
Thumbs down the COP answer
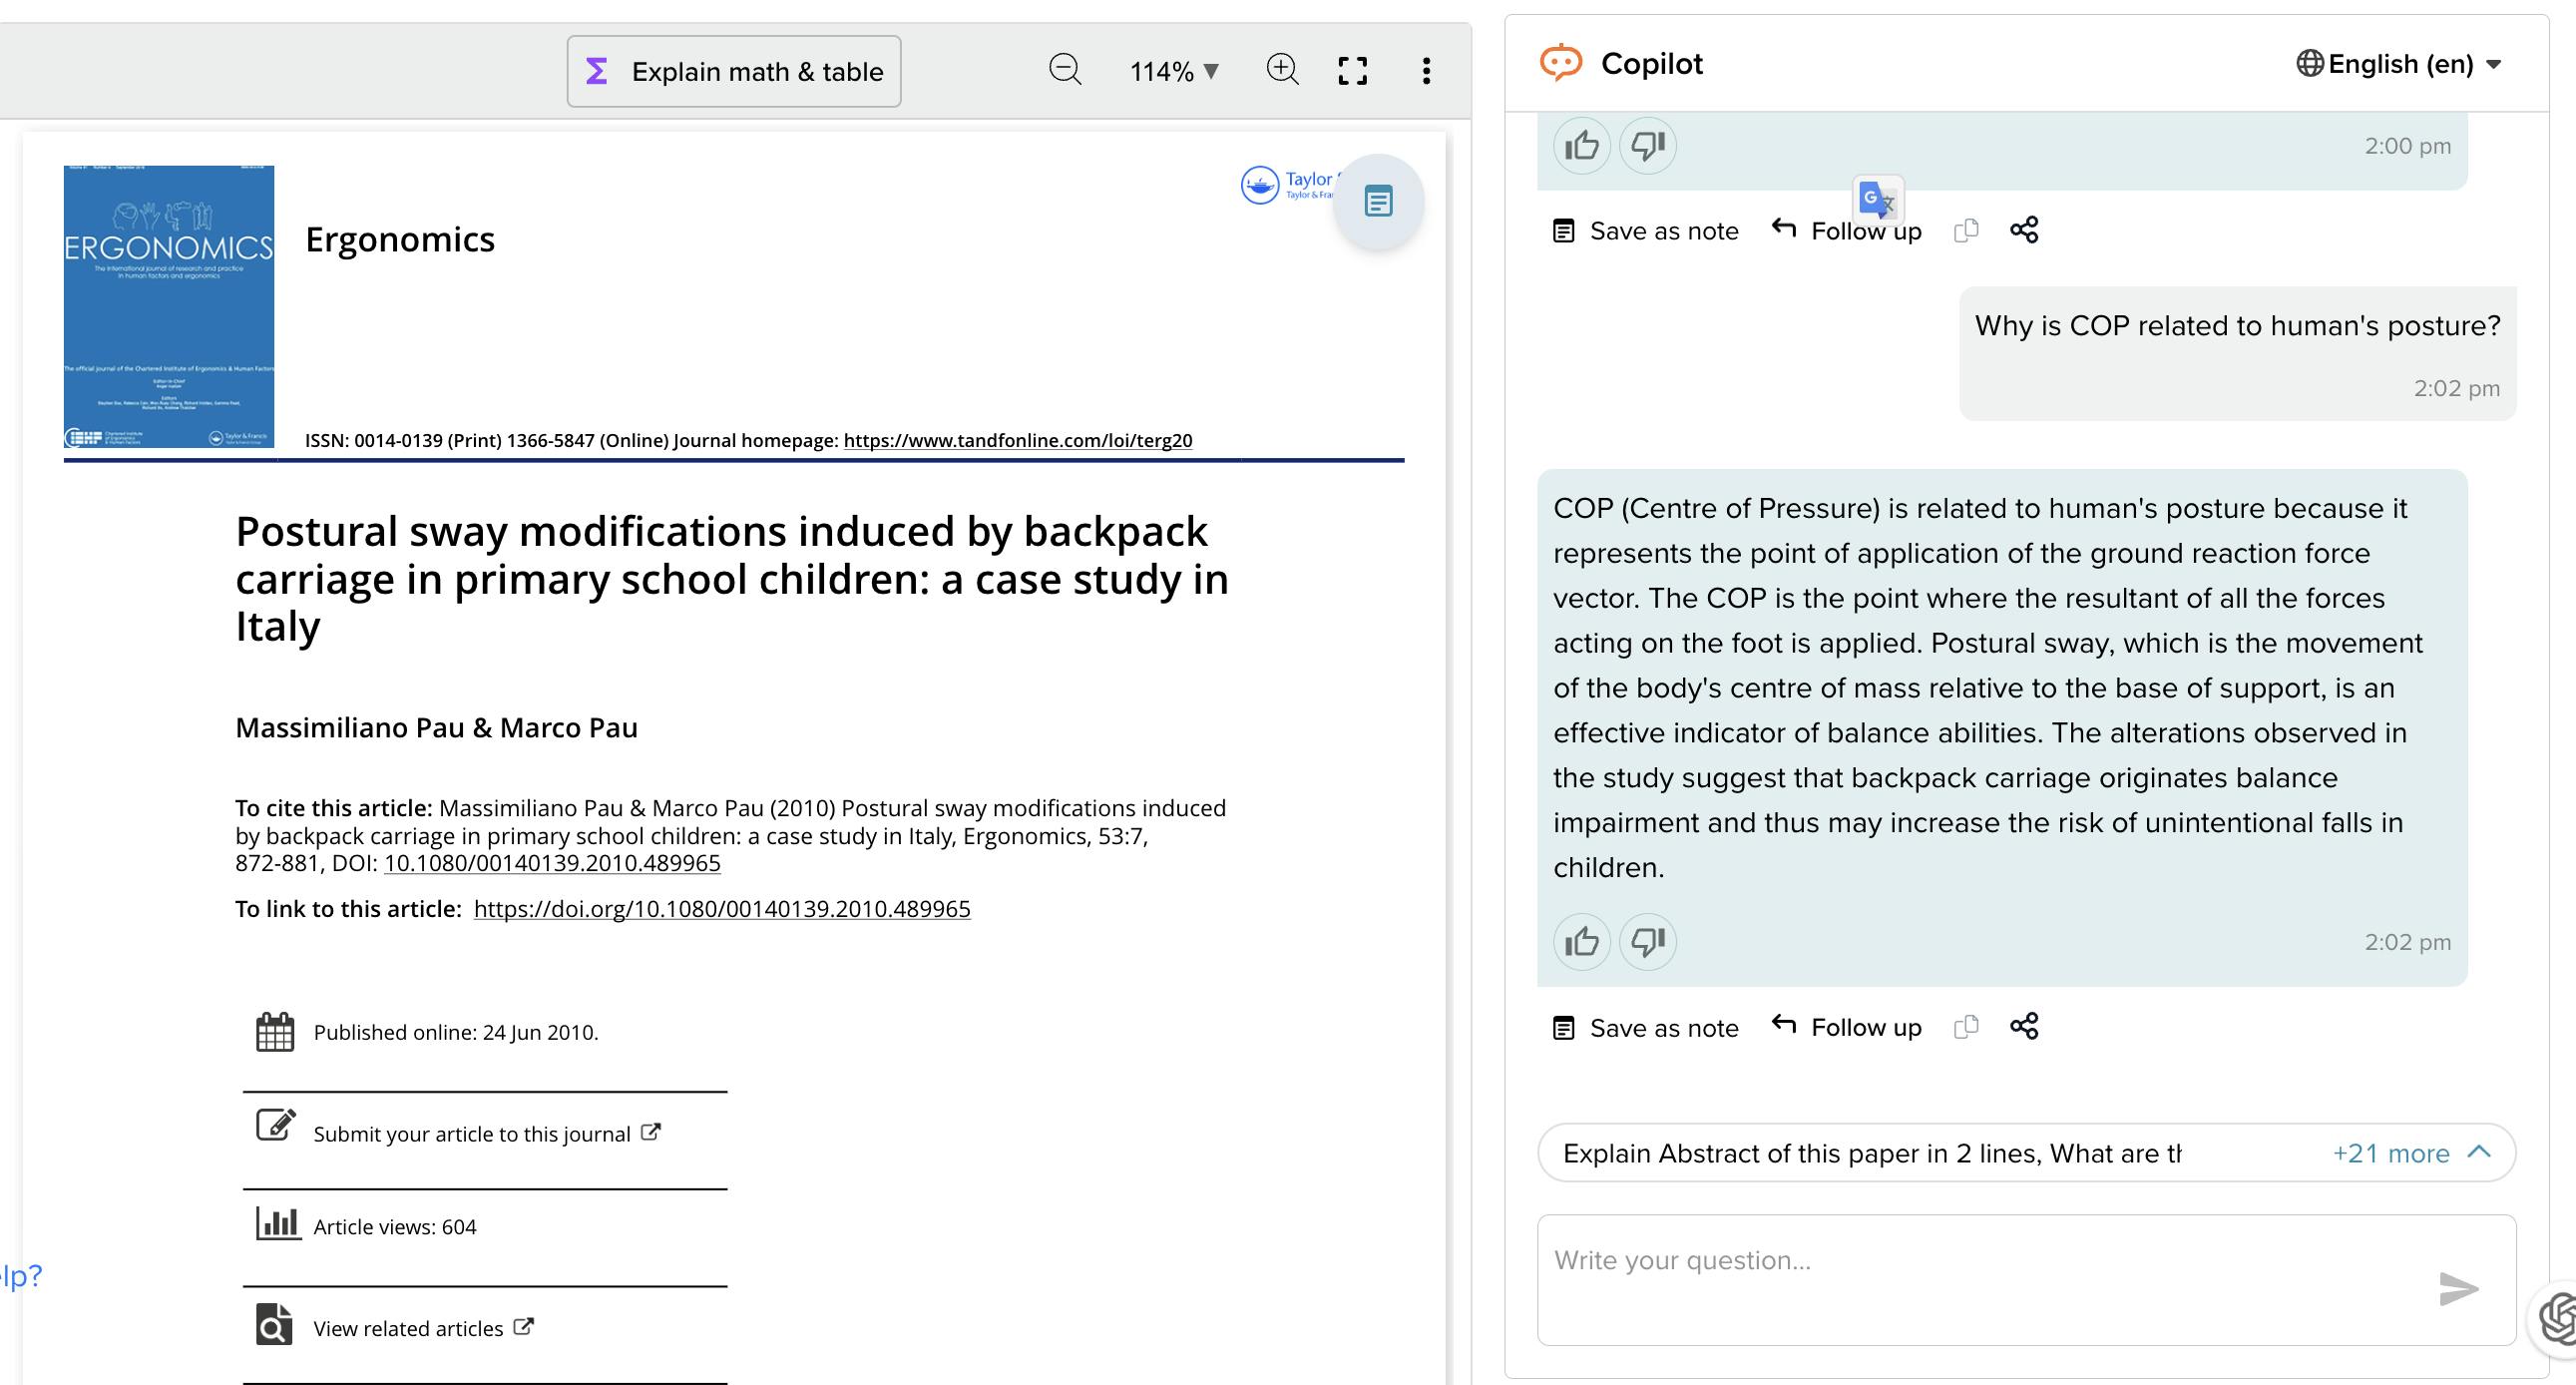1648,942
